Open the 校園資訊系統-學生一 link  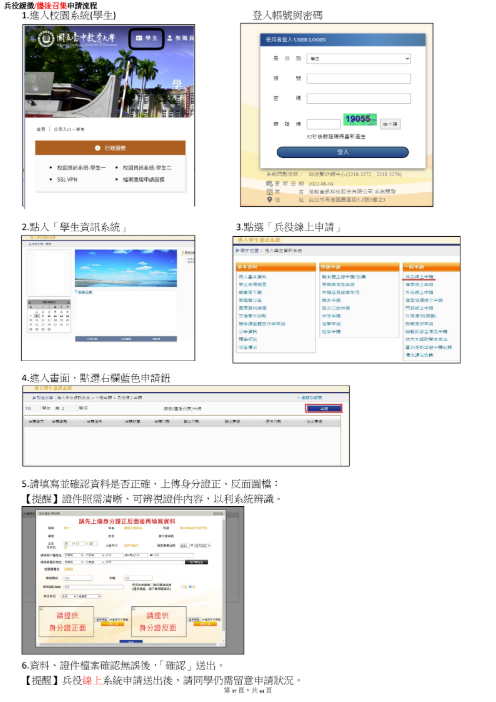click(81, 168)
